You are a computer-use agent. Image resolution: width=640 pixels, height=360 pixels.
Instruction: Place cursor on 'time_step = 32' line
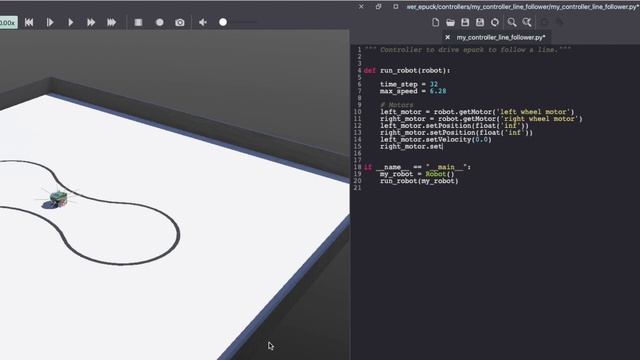click(x=409, y=84)
